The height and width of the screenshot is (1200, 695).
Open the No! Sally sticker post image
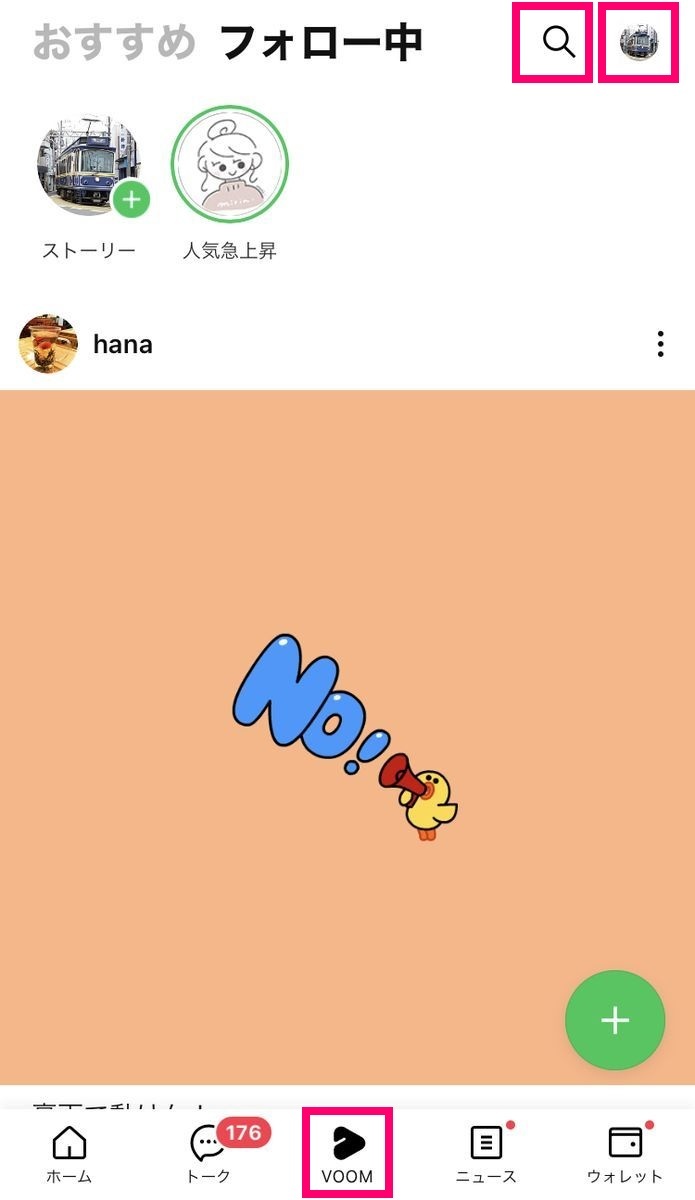pyautogui.click(x=347, y=737)
